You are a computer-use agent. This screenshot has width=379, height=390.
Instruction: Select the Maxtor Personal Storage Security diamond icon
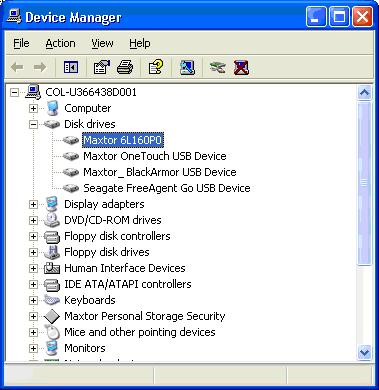click(52, 316)
